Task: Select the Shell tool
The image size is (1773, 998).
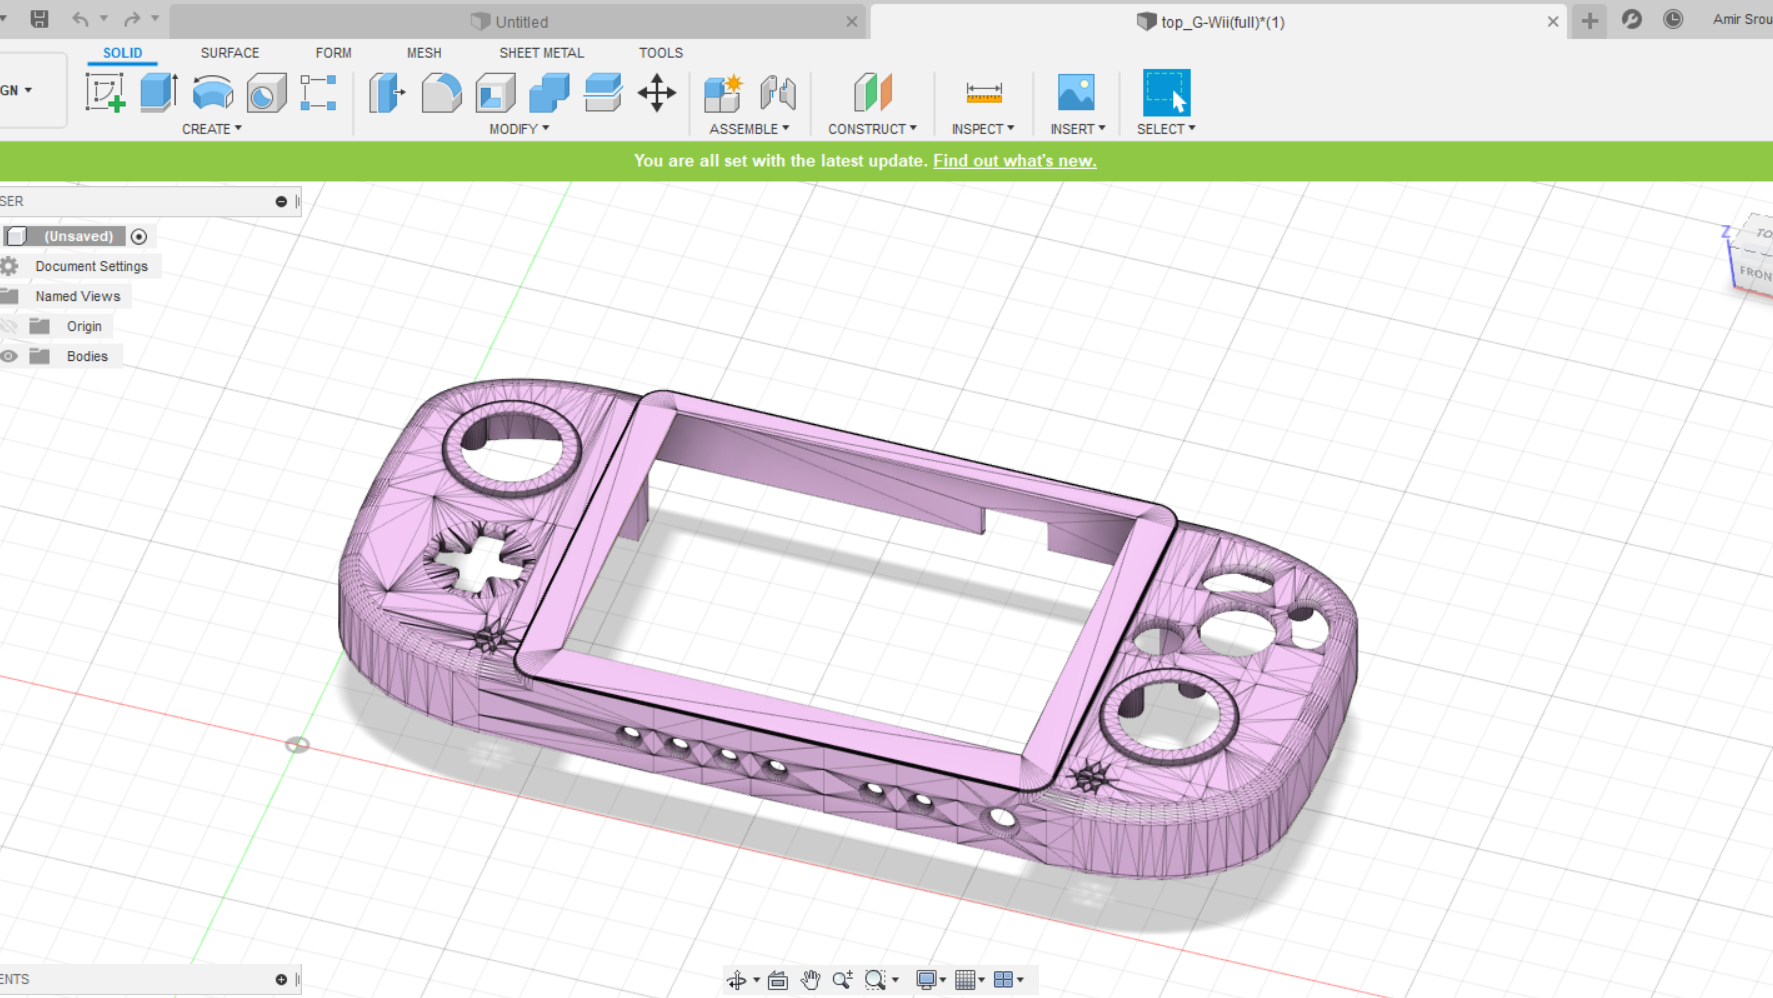Action: (495, 93)
